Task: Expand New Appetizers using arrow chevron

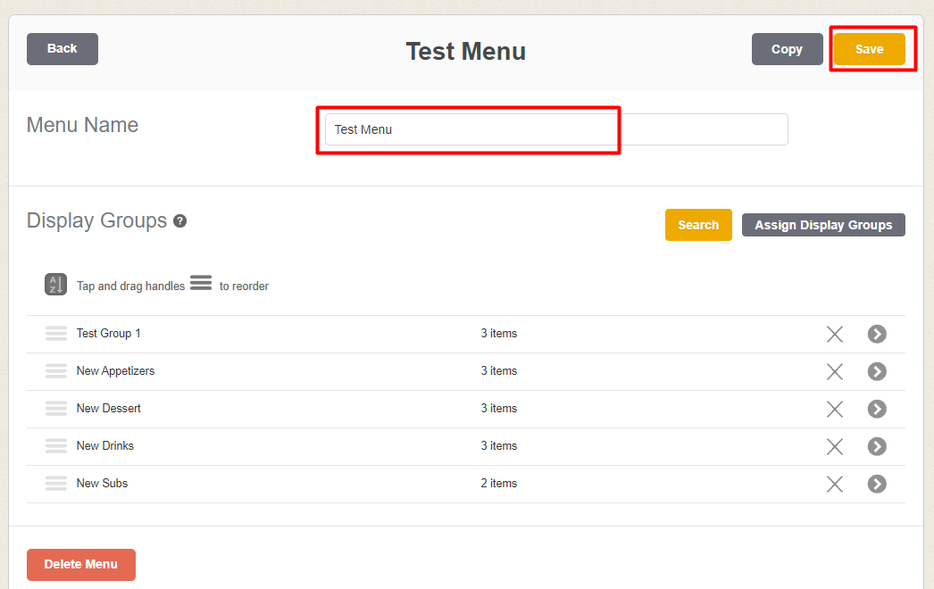Action: click(x=877, y=371)
